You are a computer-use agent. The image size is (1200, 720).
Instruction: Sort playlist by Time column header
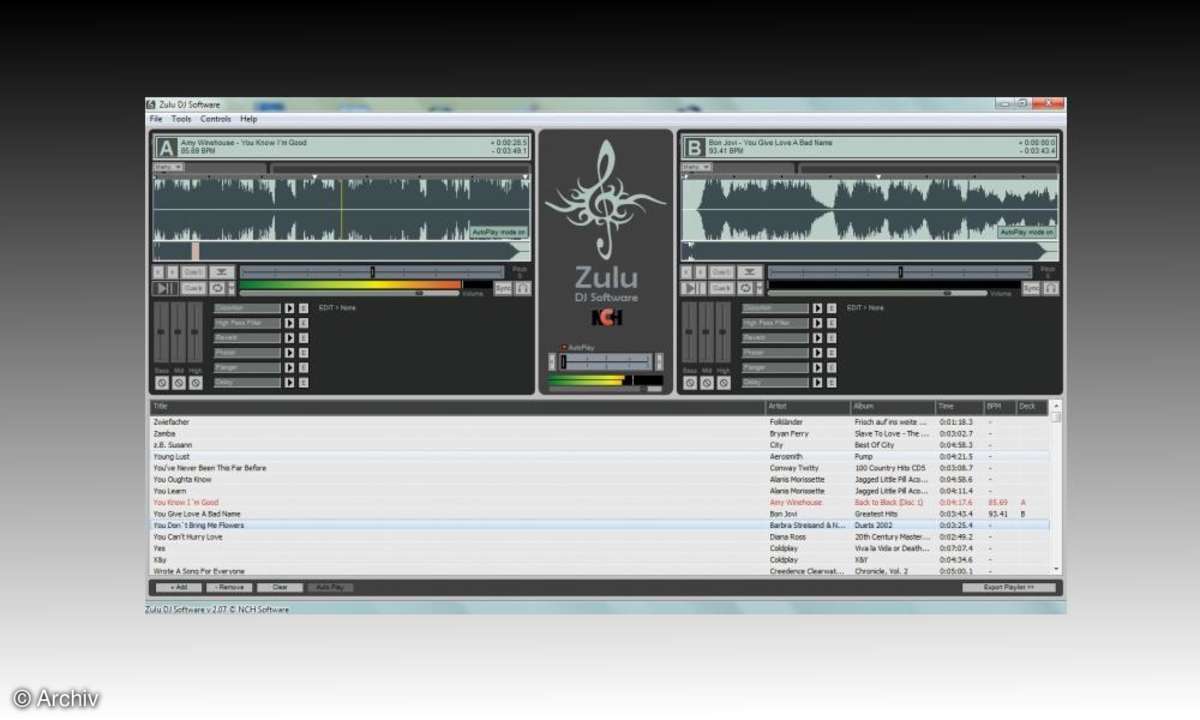click(x=959, y=407)
